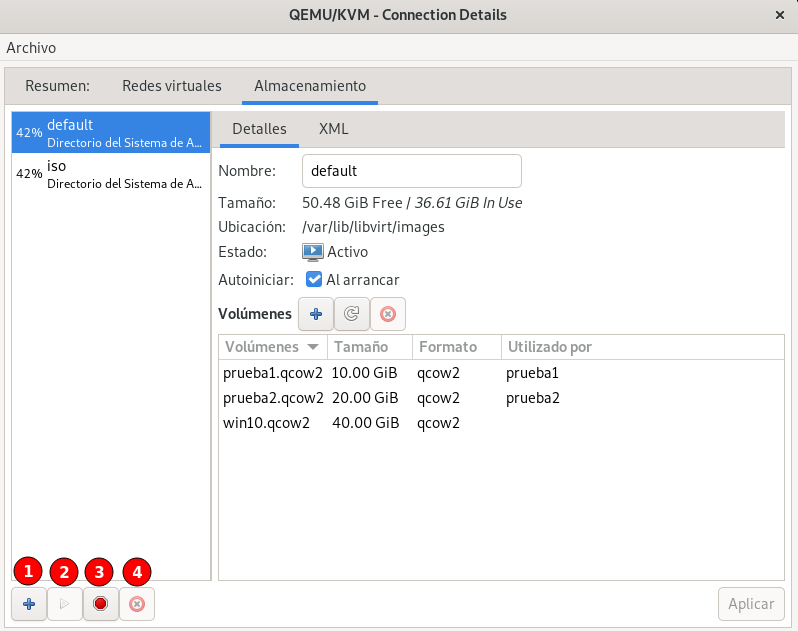Click the add storage pool plus button

[29, 604]
